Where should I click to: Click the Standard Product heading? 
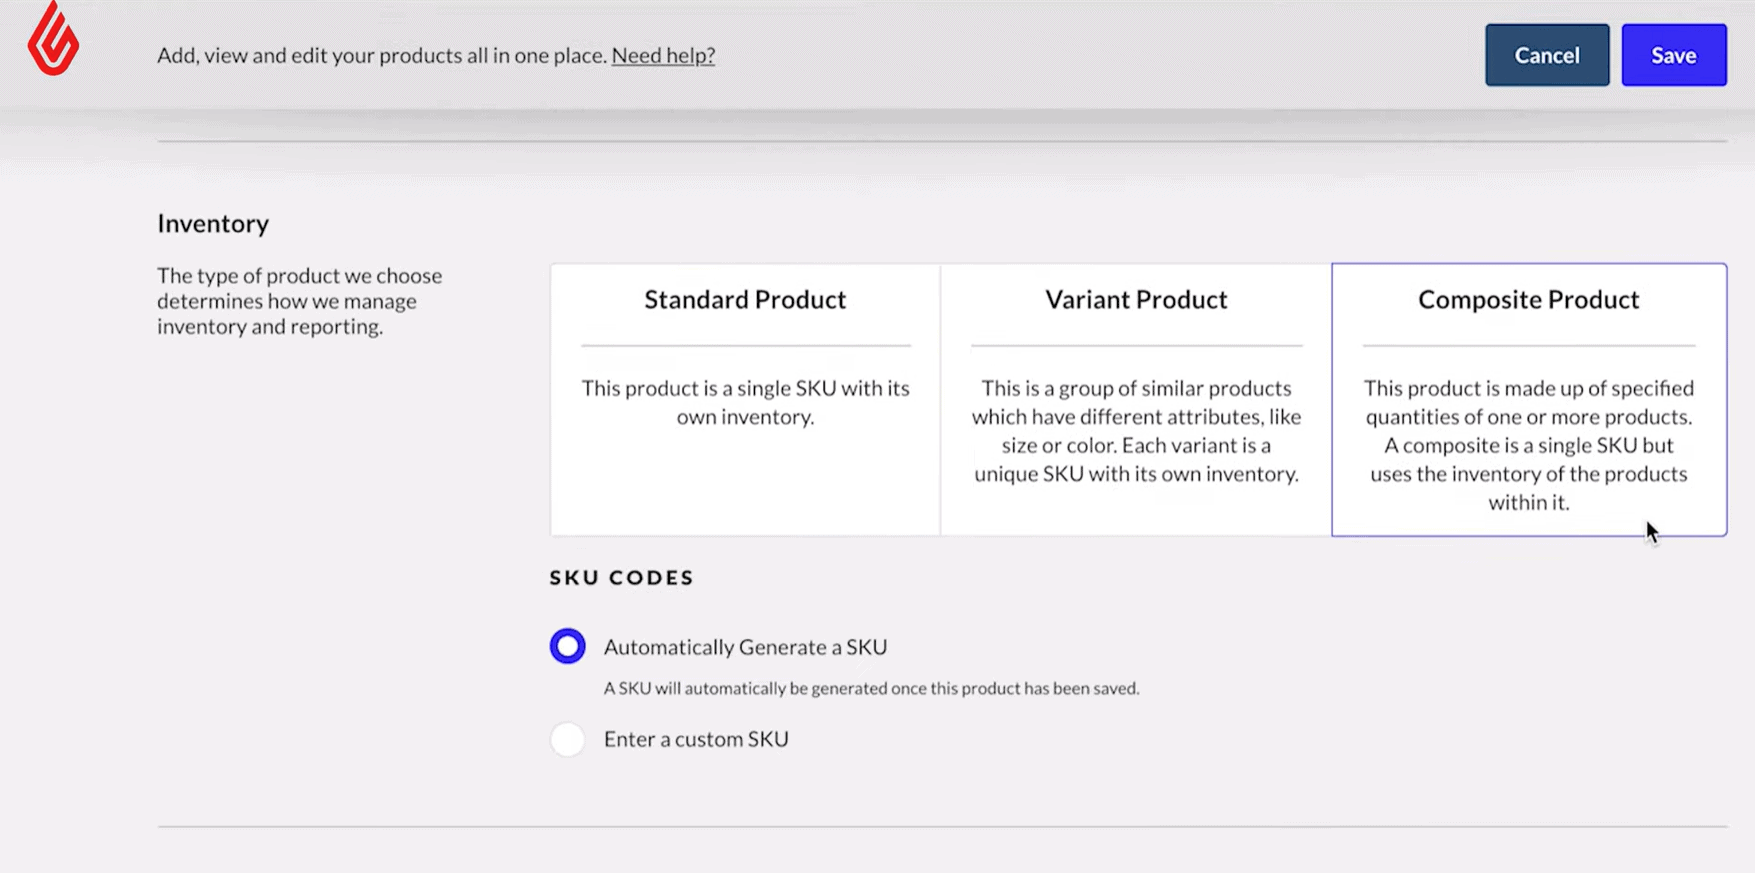744,299
